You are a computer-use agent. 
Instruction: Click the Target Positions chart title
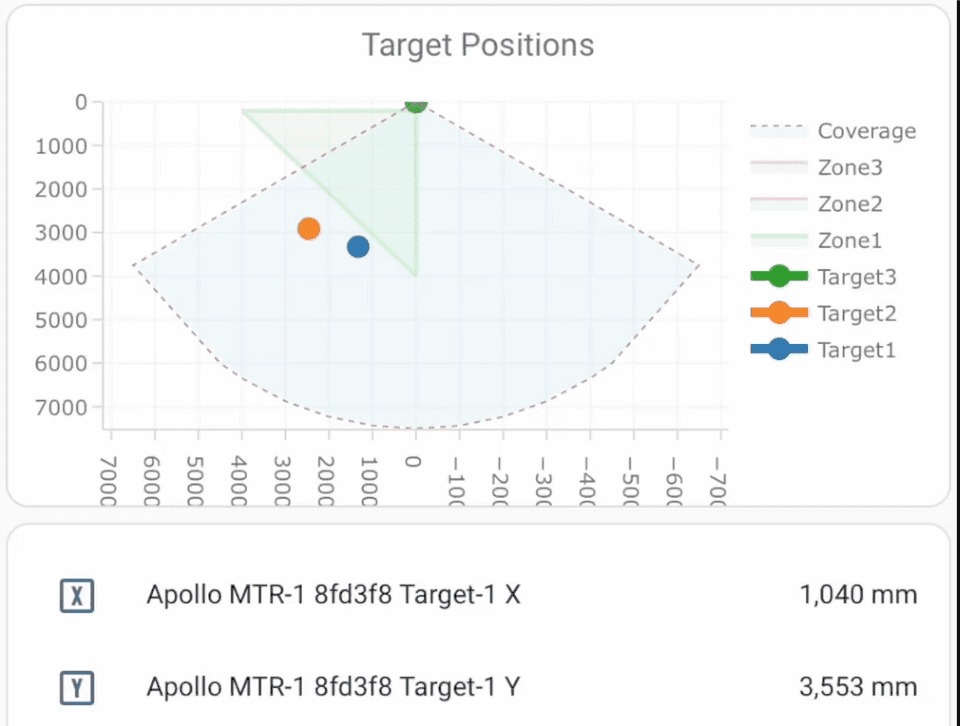click(477, 44)
